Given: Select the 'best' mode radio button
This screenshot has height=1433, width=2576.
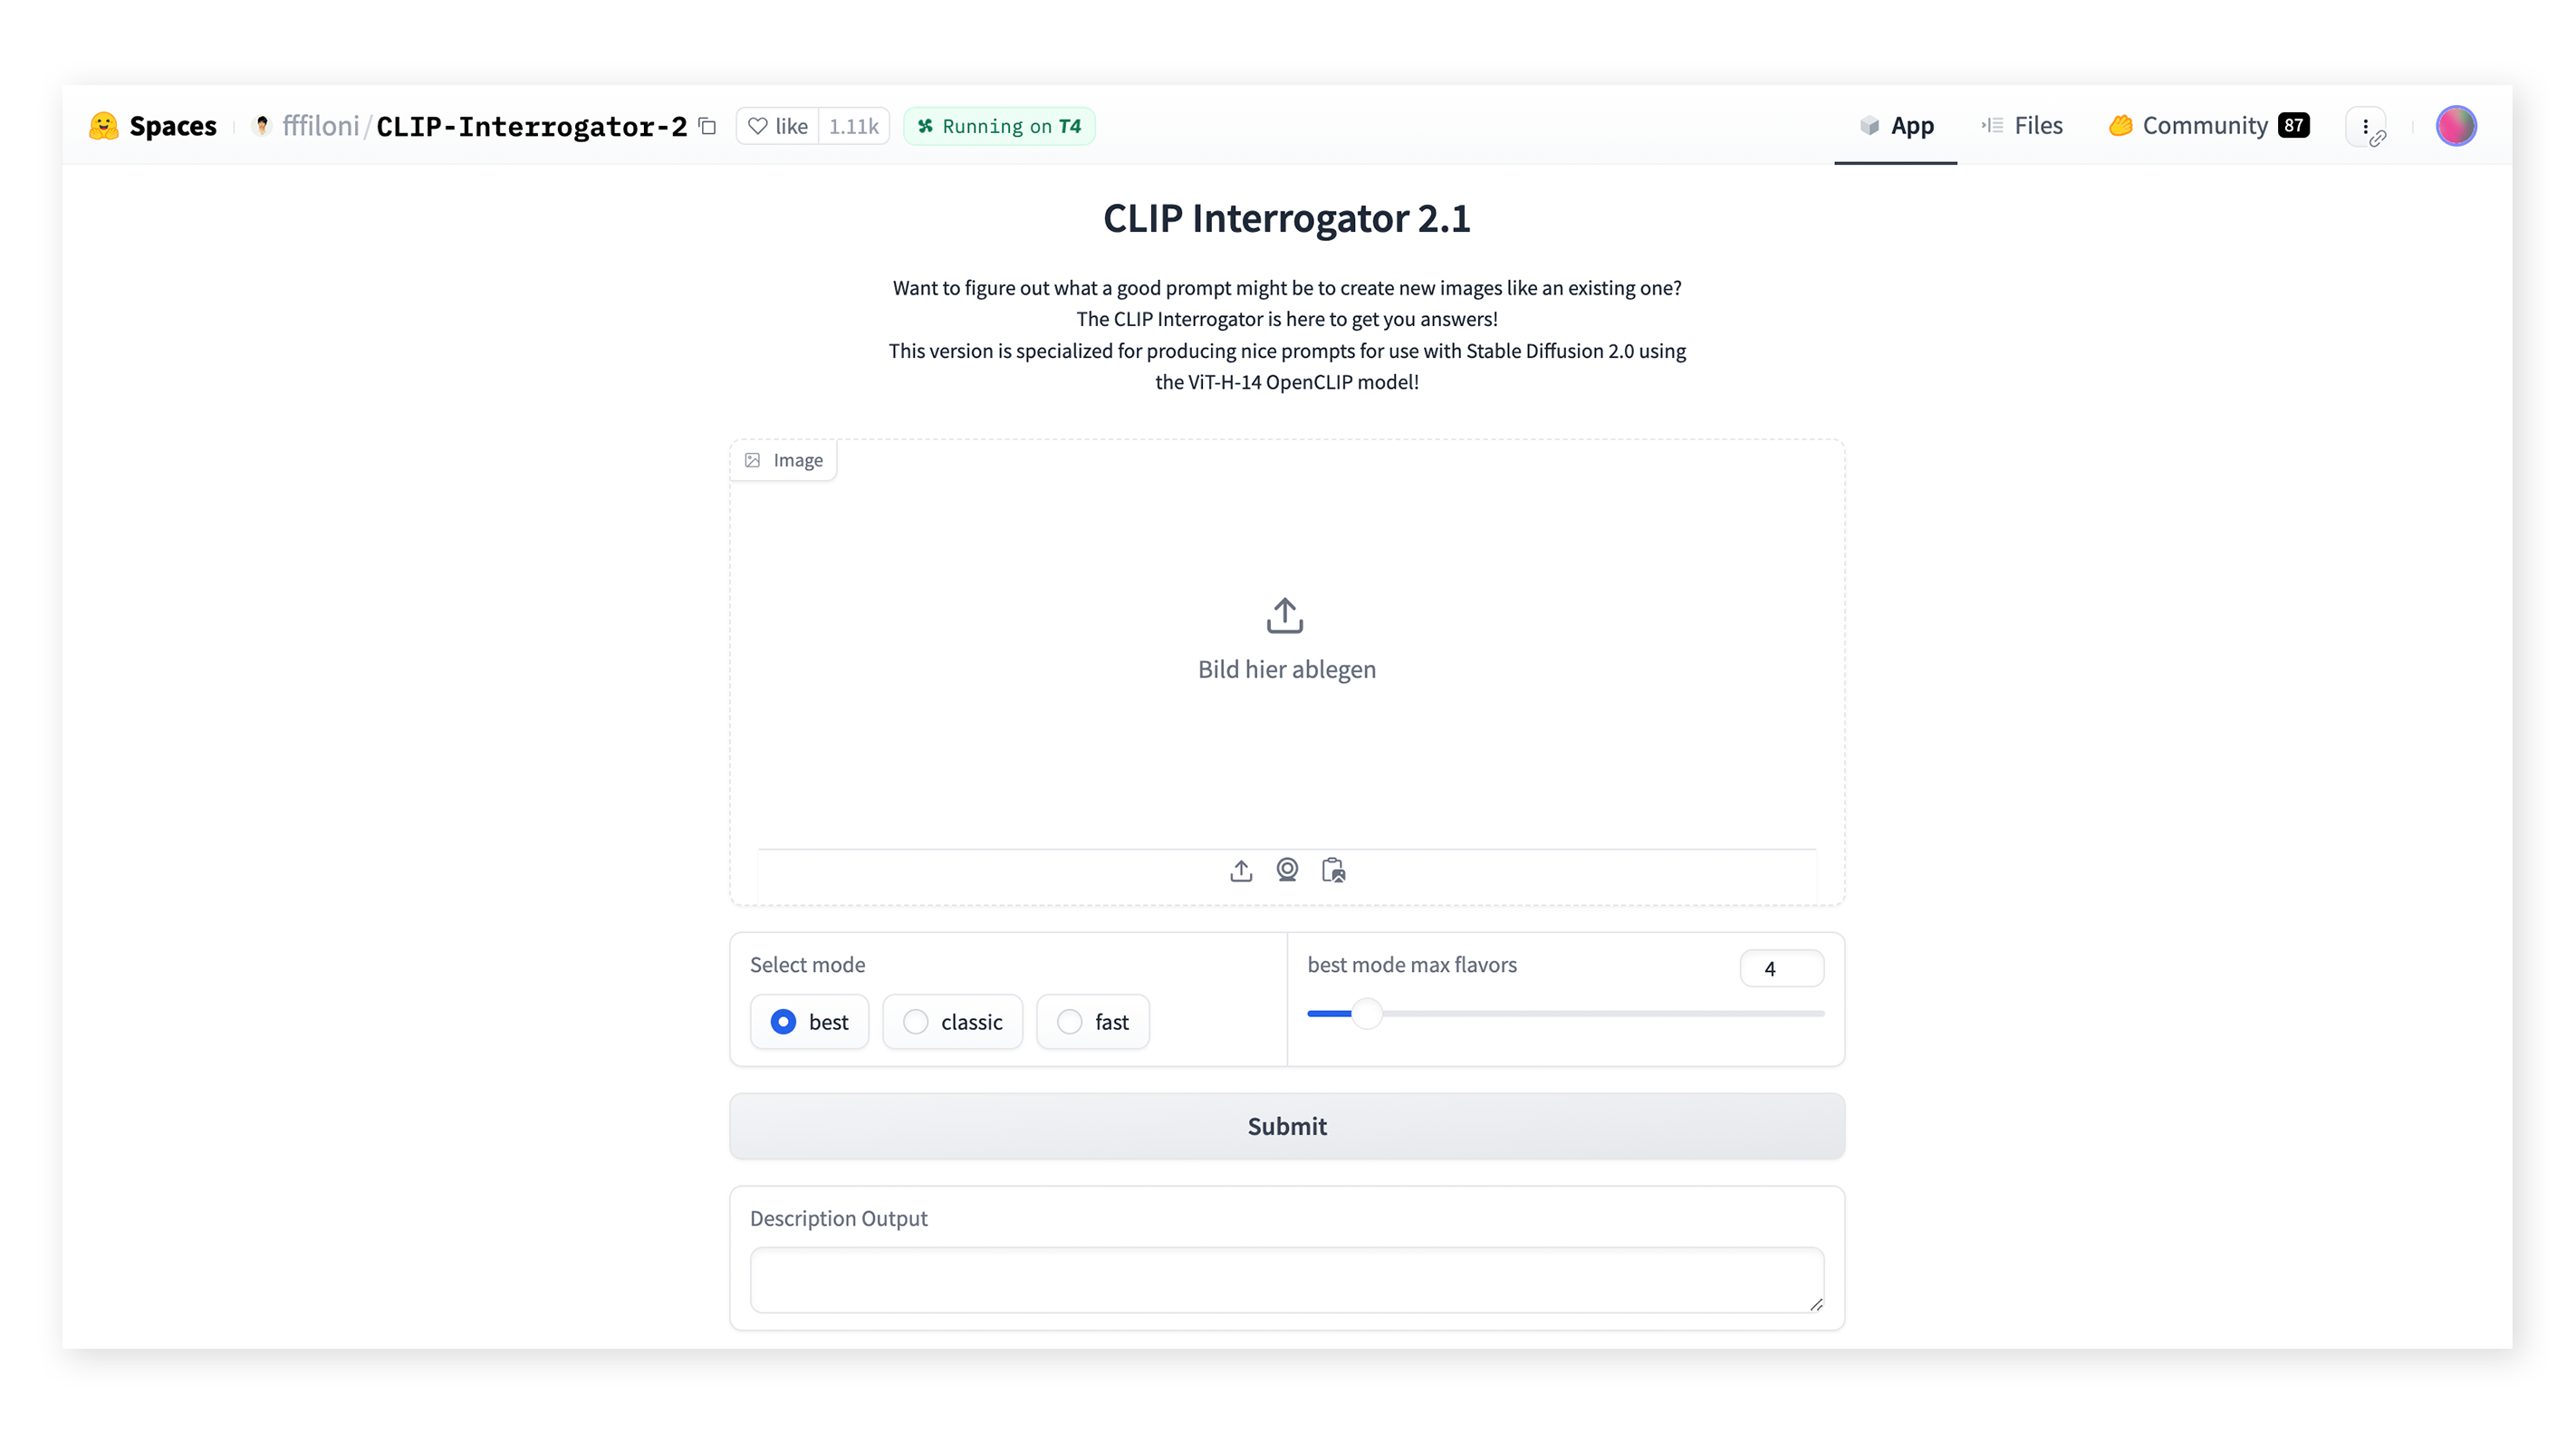Looking at the screenshot, I should pos(783,1022).
